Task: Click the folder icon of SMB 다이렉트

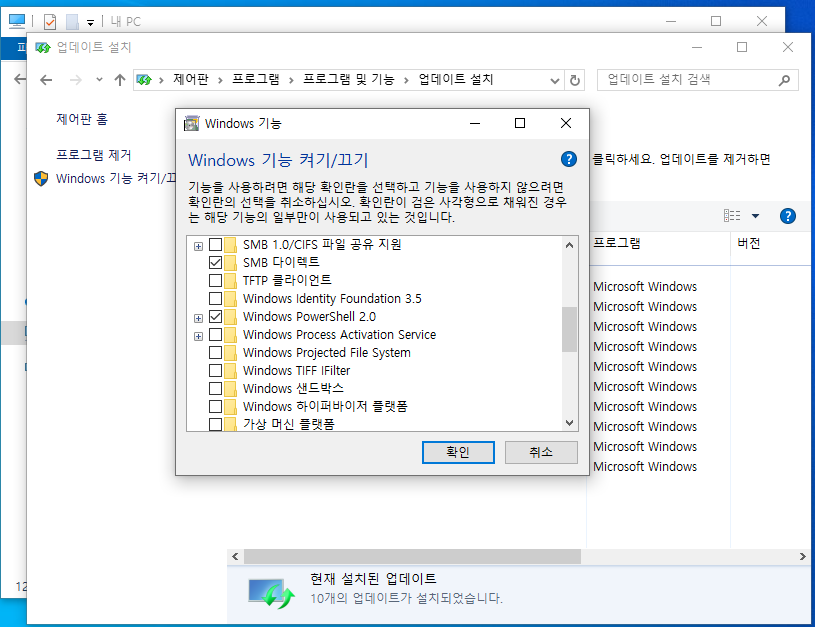Action: coord(231,263)
